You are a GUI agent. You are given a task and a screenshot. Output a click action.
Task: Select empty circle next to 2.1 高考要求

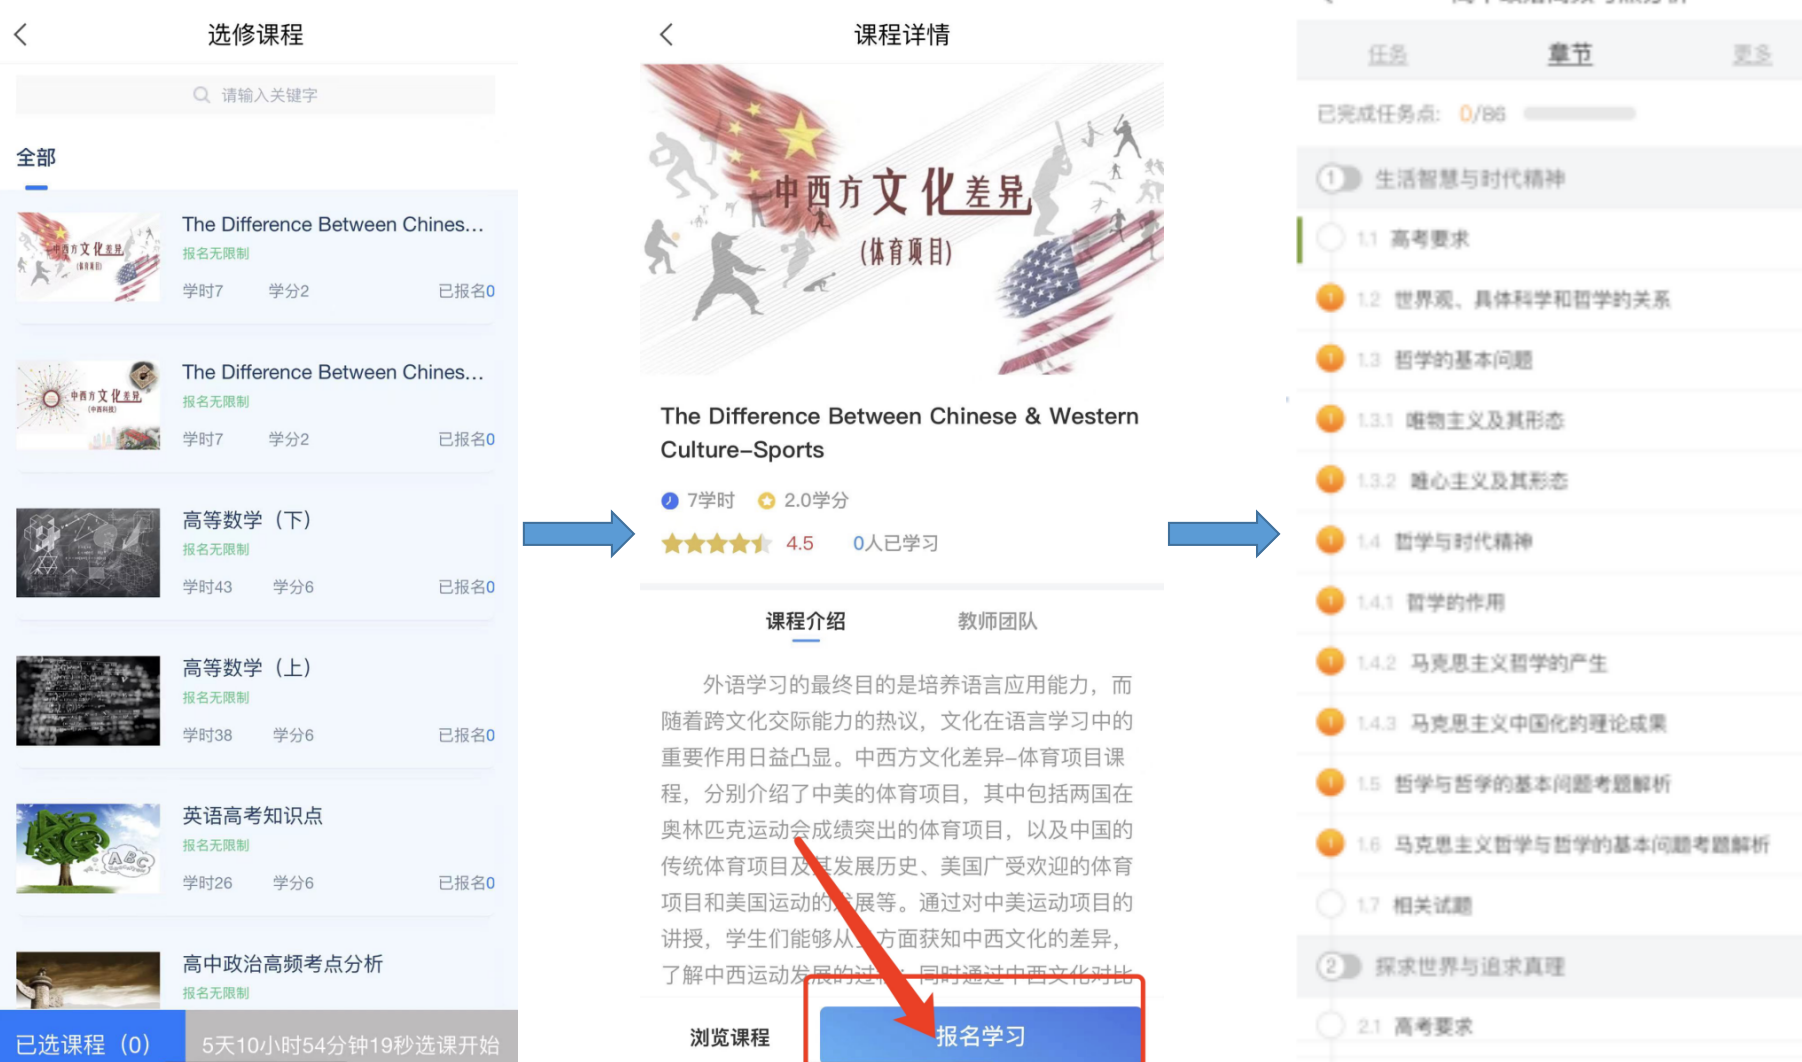pos(1330,1025)
